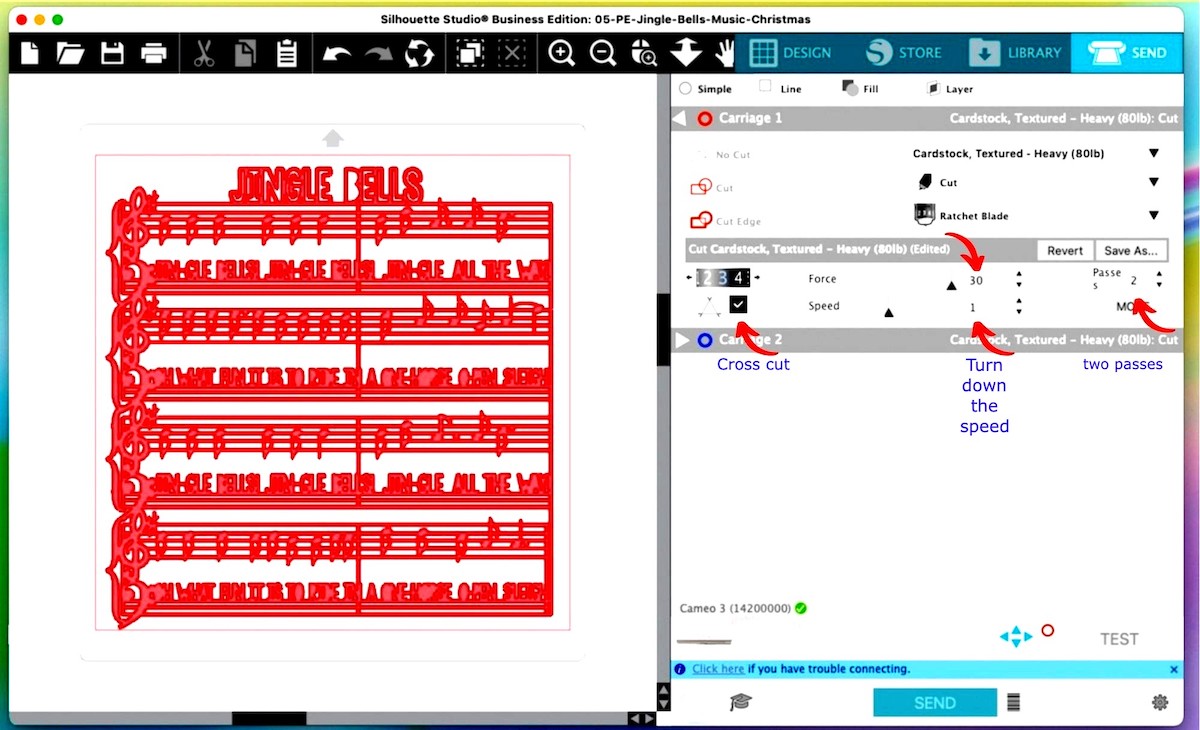The height and width of the screenshot is (730, 1200).
Task: Enable the Line checkbox
Action: [x=765, y=87]
